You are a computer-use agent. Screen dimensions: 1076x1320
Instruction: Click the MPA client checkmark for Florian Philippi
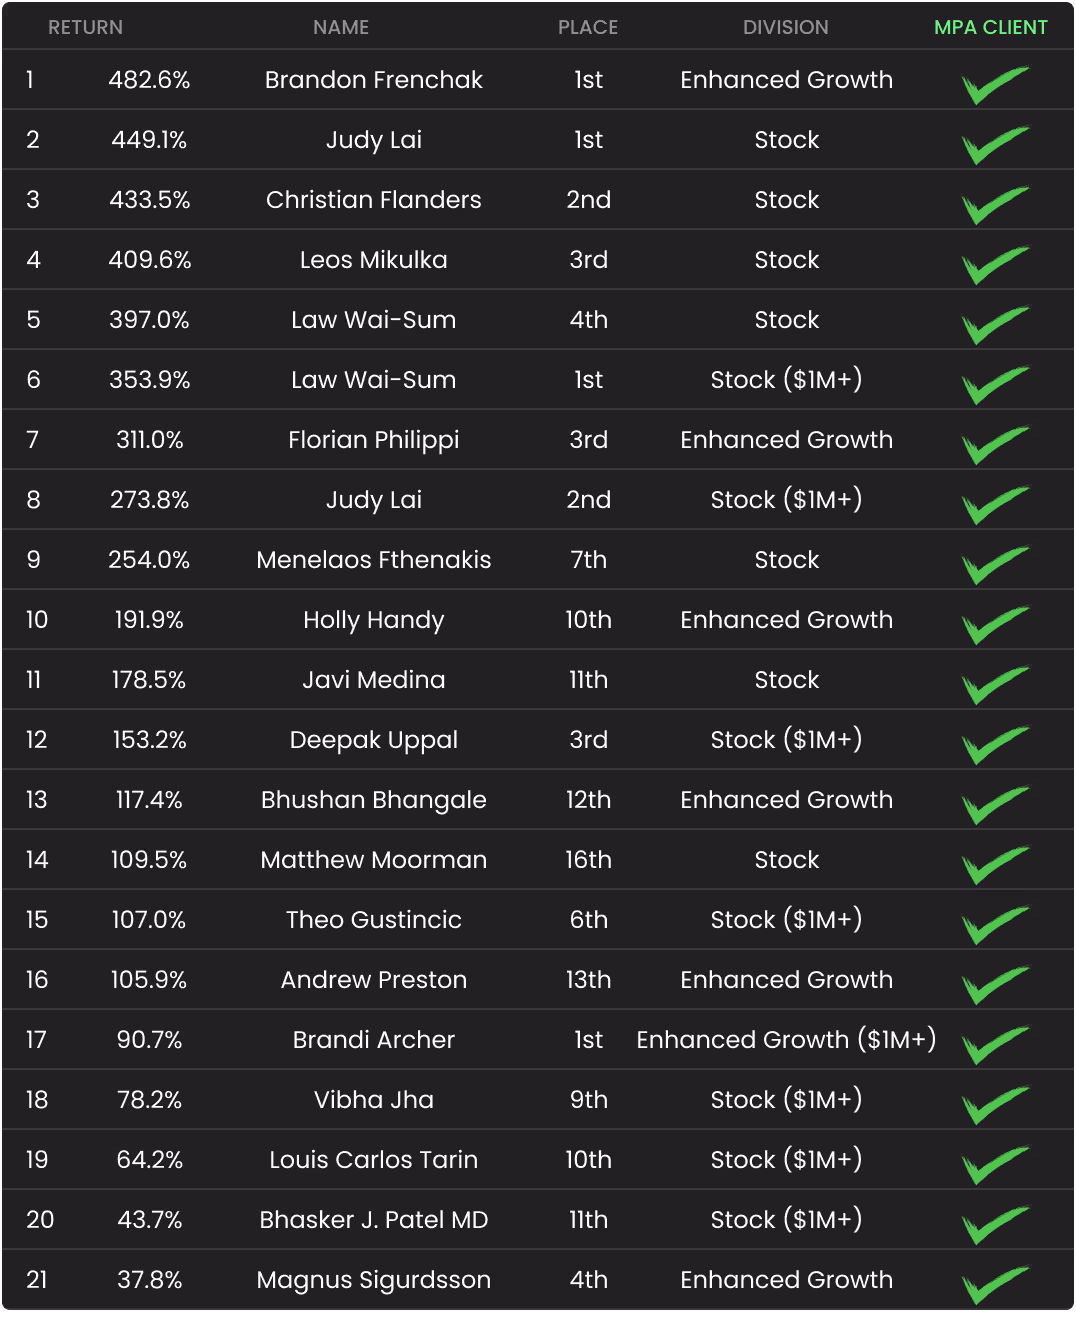pyautogui.click(x=994, y=445)
